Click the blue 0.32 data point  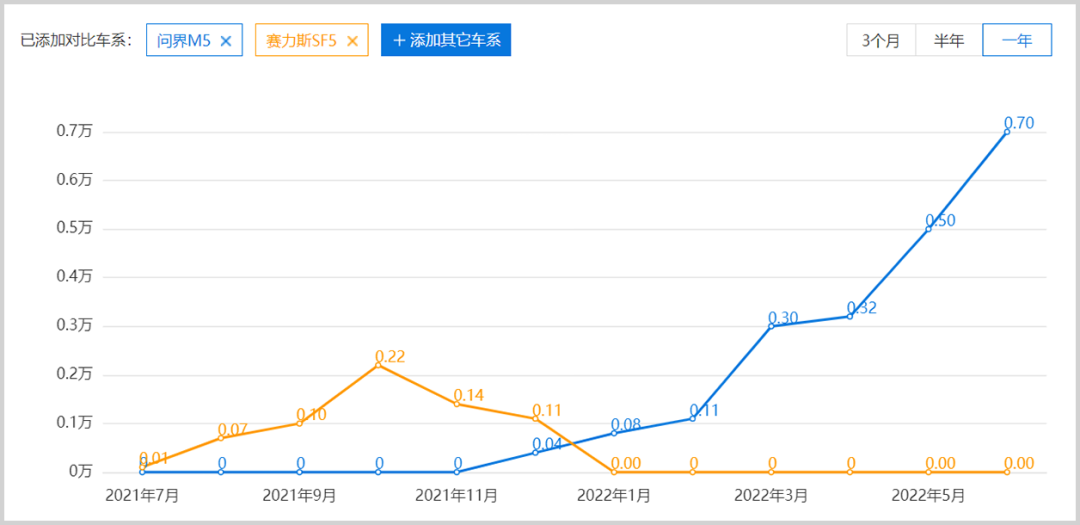(850, 316)
